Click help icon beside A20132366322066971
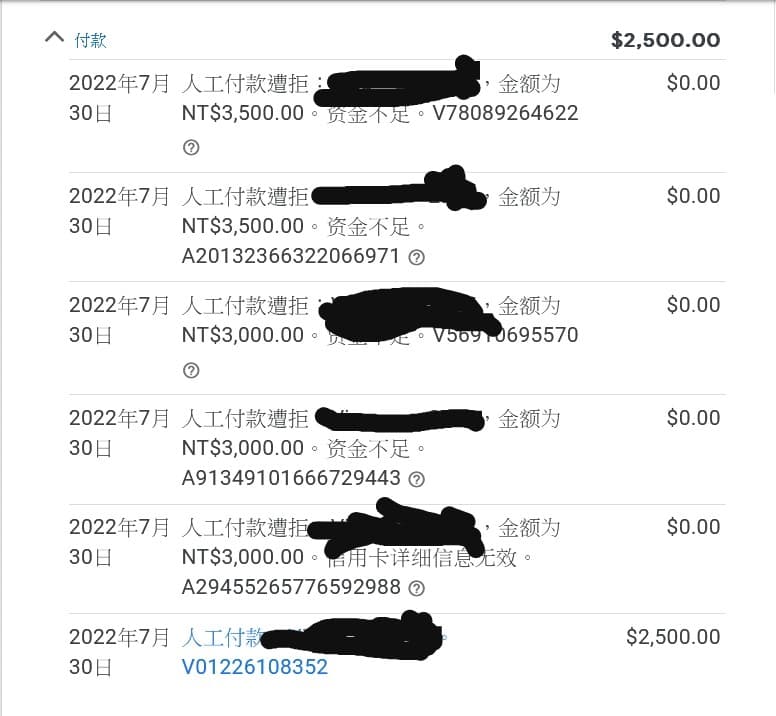Viewport: 776px width, 716px height. click(x=417, y=257)
